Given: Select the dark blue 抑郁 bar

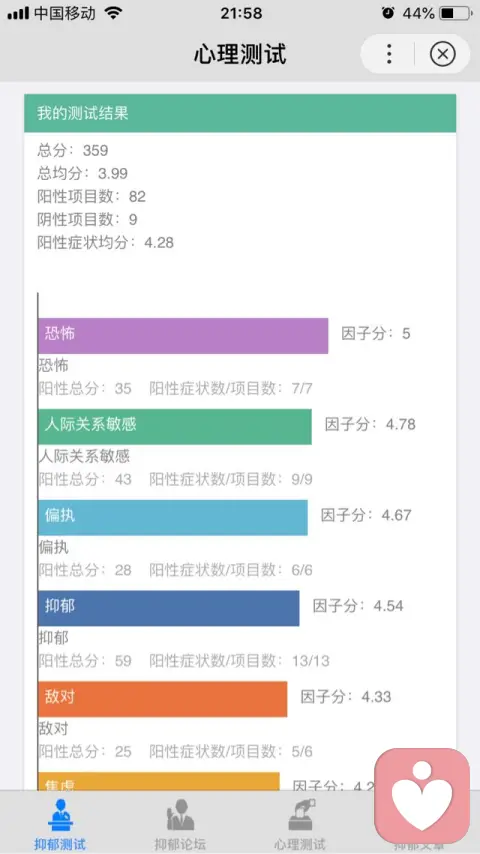Looking at the screenshot, I should (x=169, y=608).
